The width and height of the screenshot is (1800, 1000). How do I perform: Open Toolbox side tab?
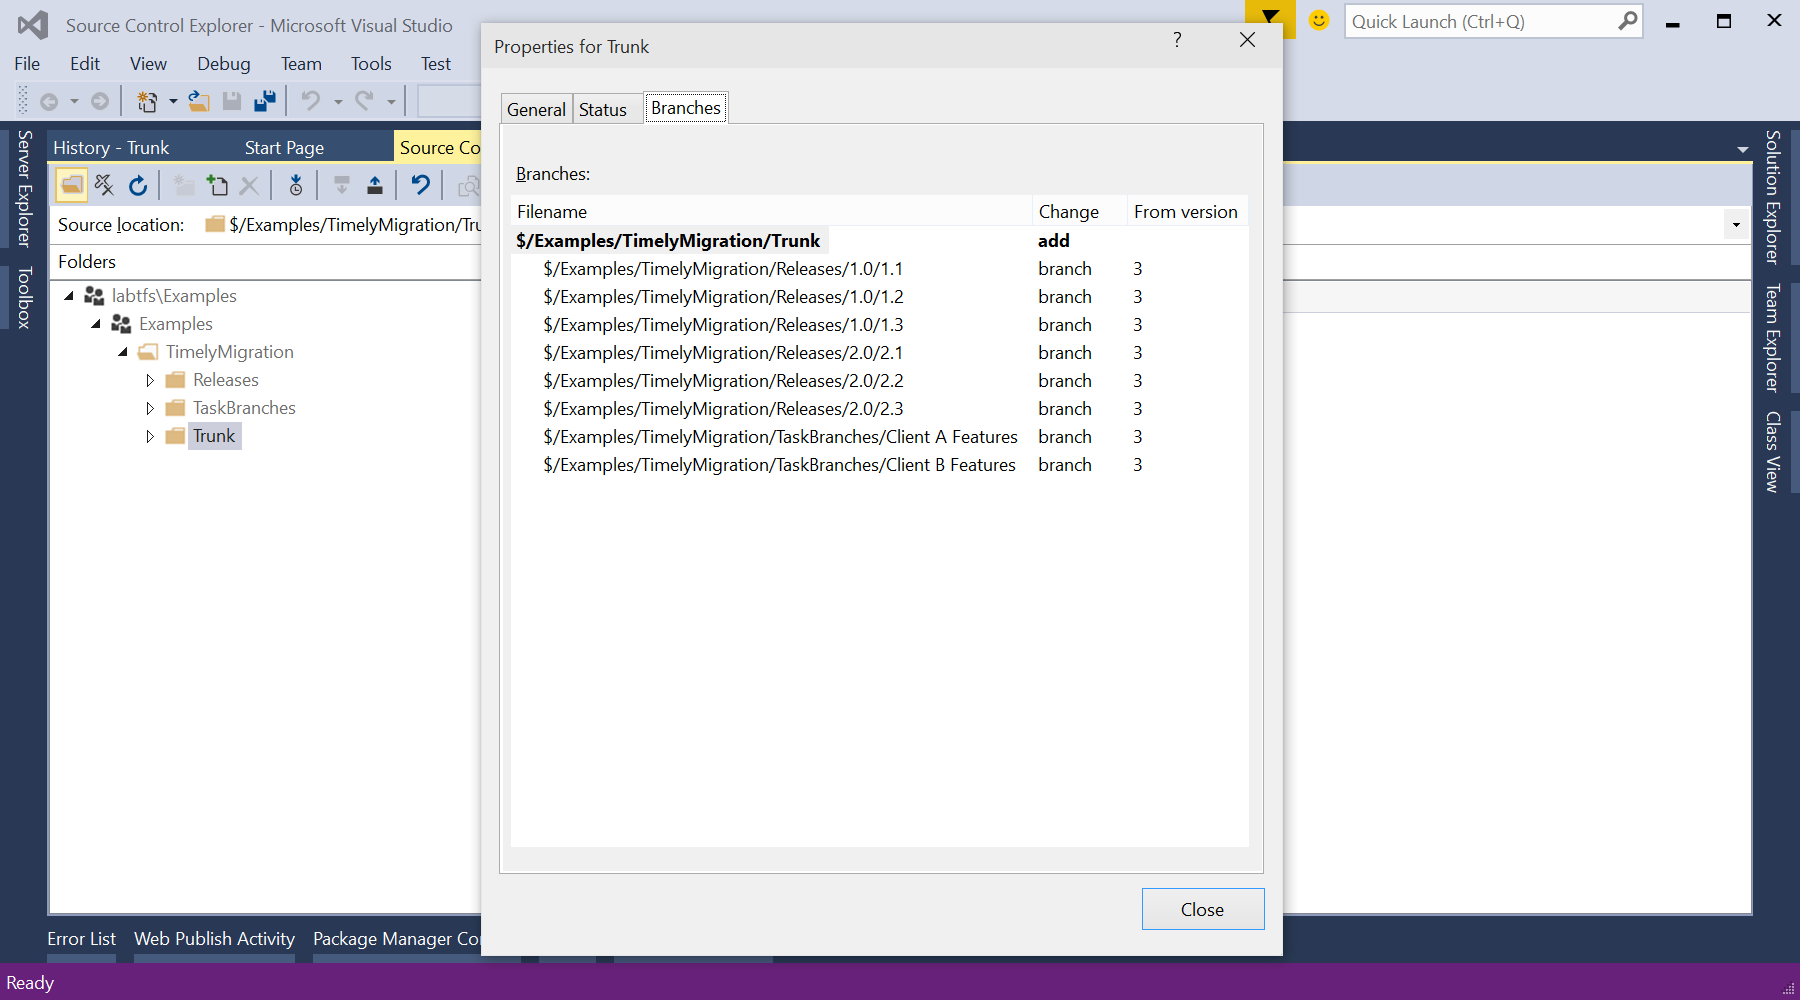[x=24, y=297]
